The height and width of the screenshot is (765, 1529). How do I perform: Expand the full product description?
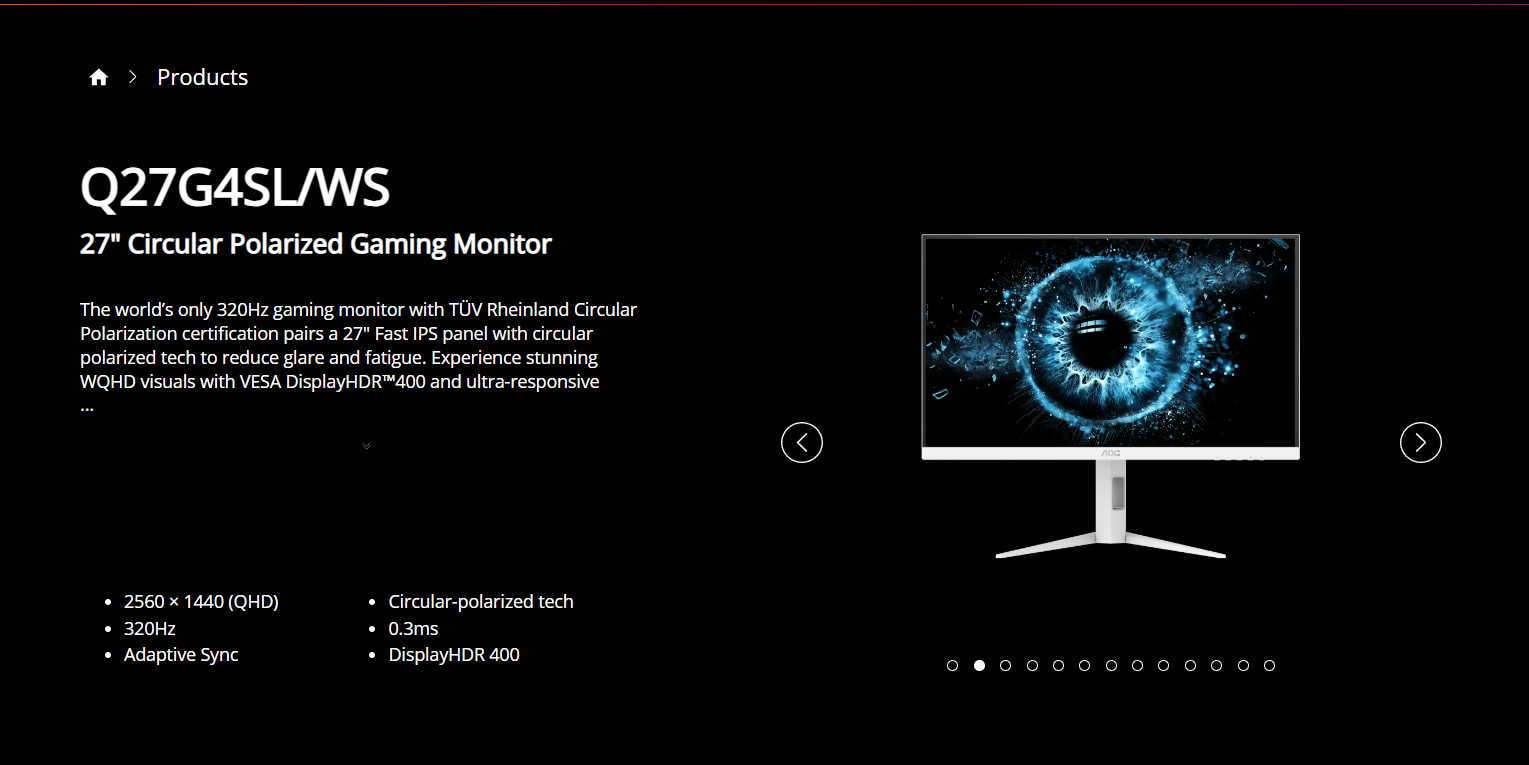click(366, 445)
